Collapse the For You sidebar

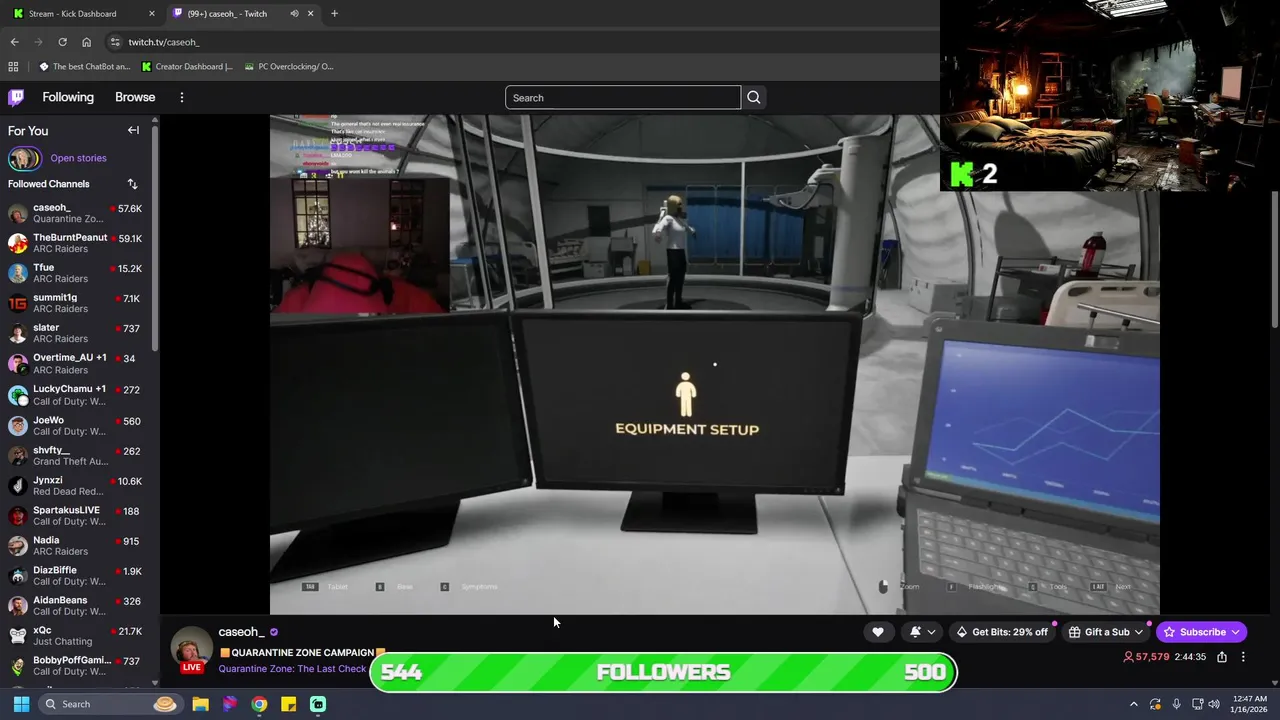coord(133,130)
